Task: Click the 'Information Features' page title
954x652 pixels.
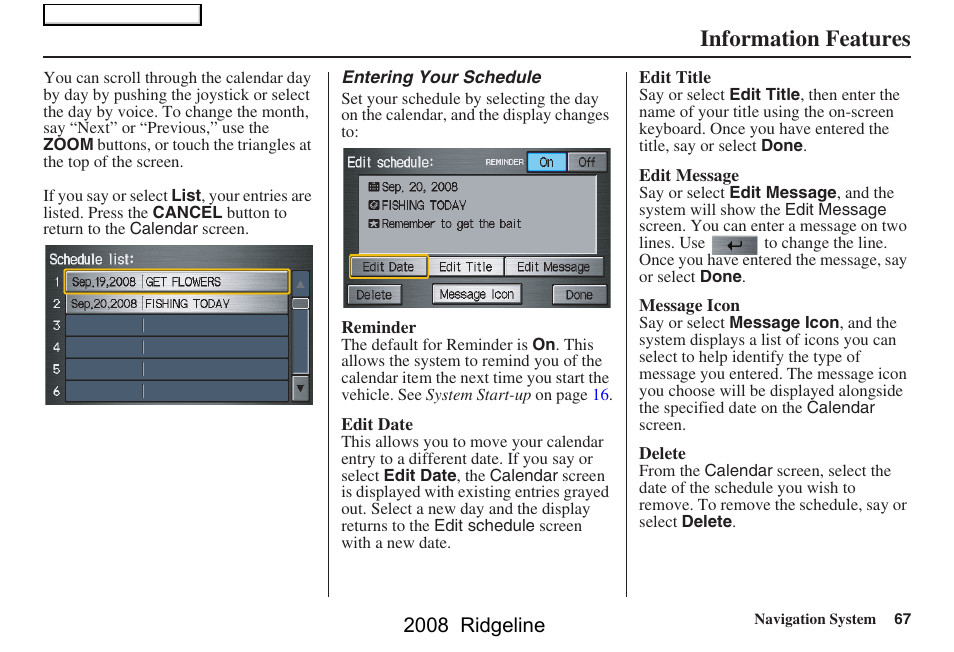Action: point(805,38)
